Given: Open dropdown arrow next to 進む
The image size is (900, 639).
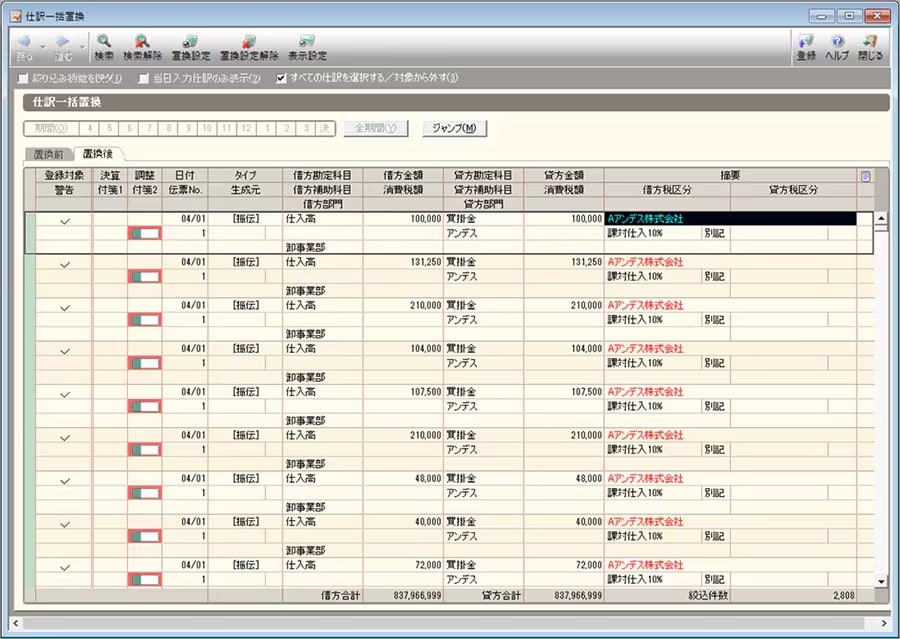Looking at the screenshot, I should click(x=82, y=47).
